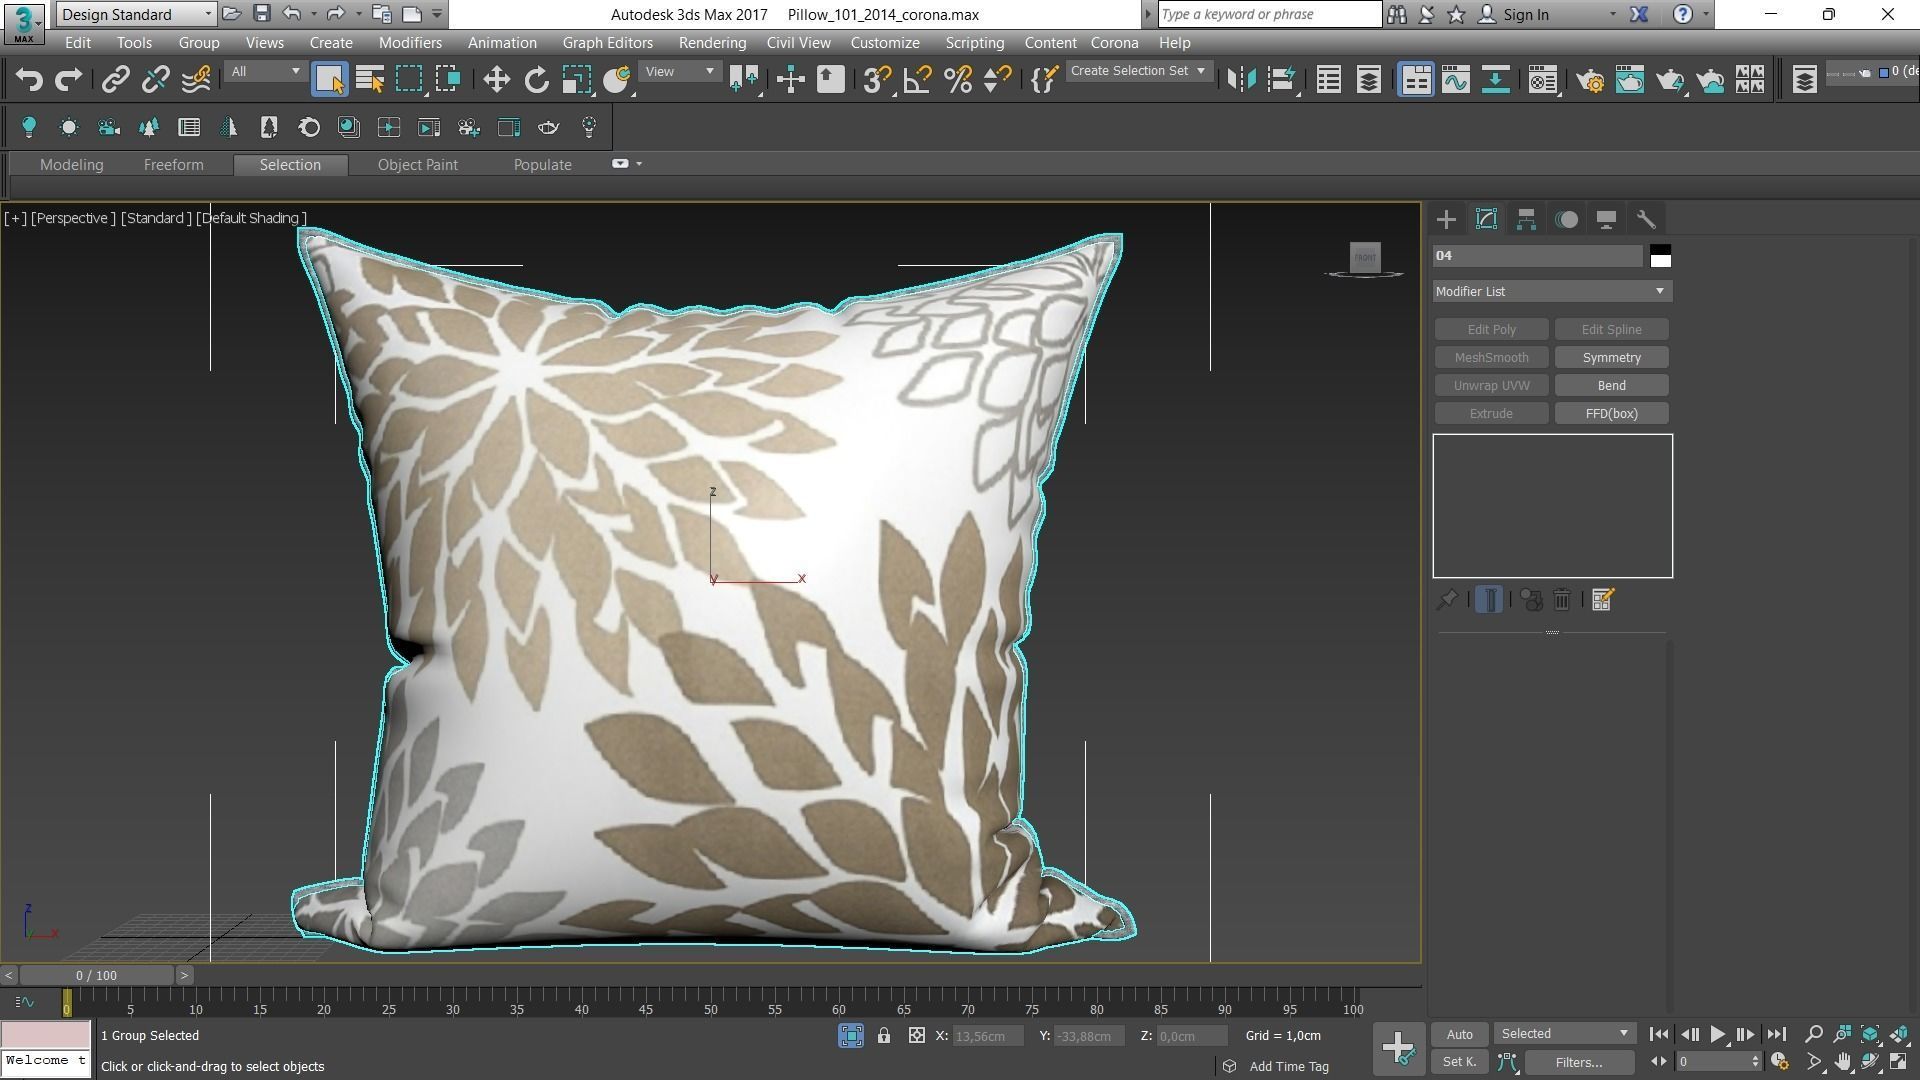Select the Bind to Space Warp tool
This screenshot has height=1080, width=1920.
(196, 80)
